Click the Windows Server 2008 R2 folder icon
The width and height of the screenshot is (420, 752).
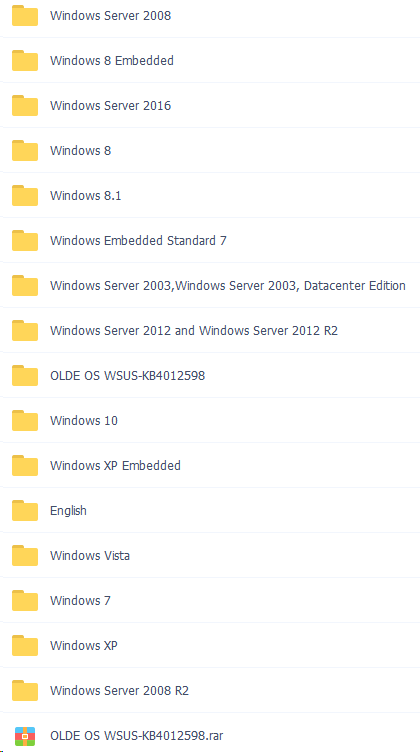point(25,691)
